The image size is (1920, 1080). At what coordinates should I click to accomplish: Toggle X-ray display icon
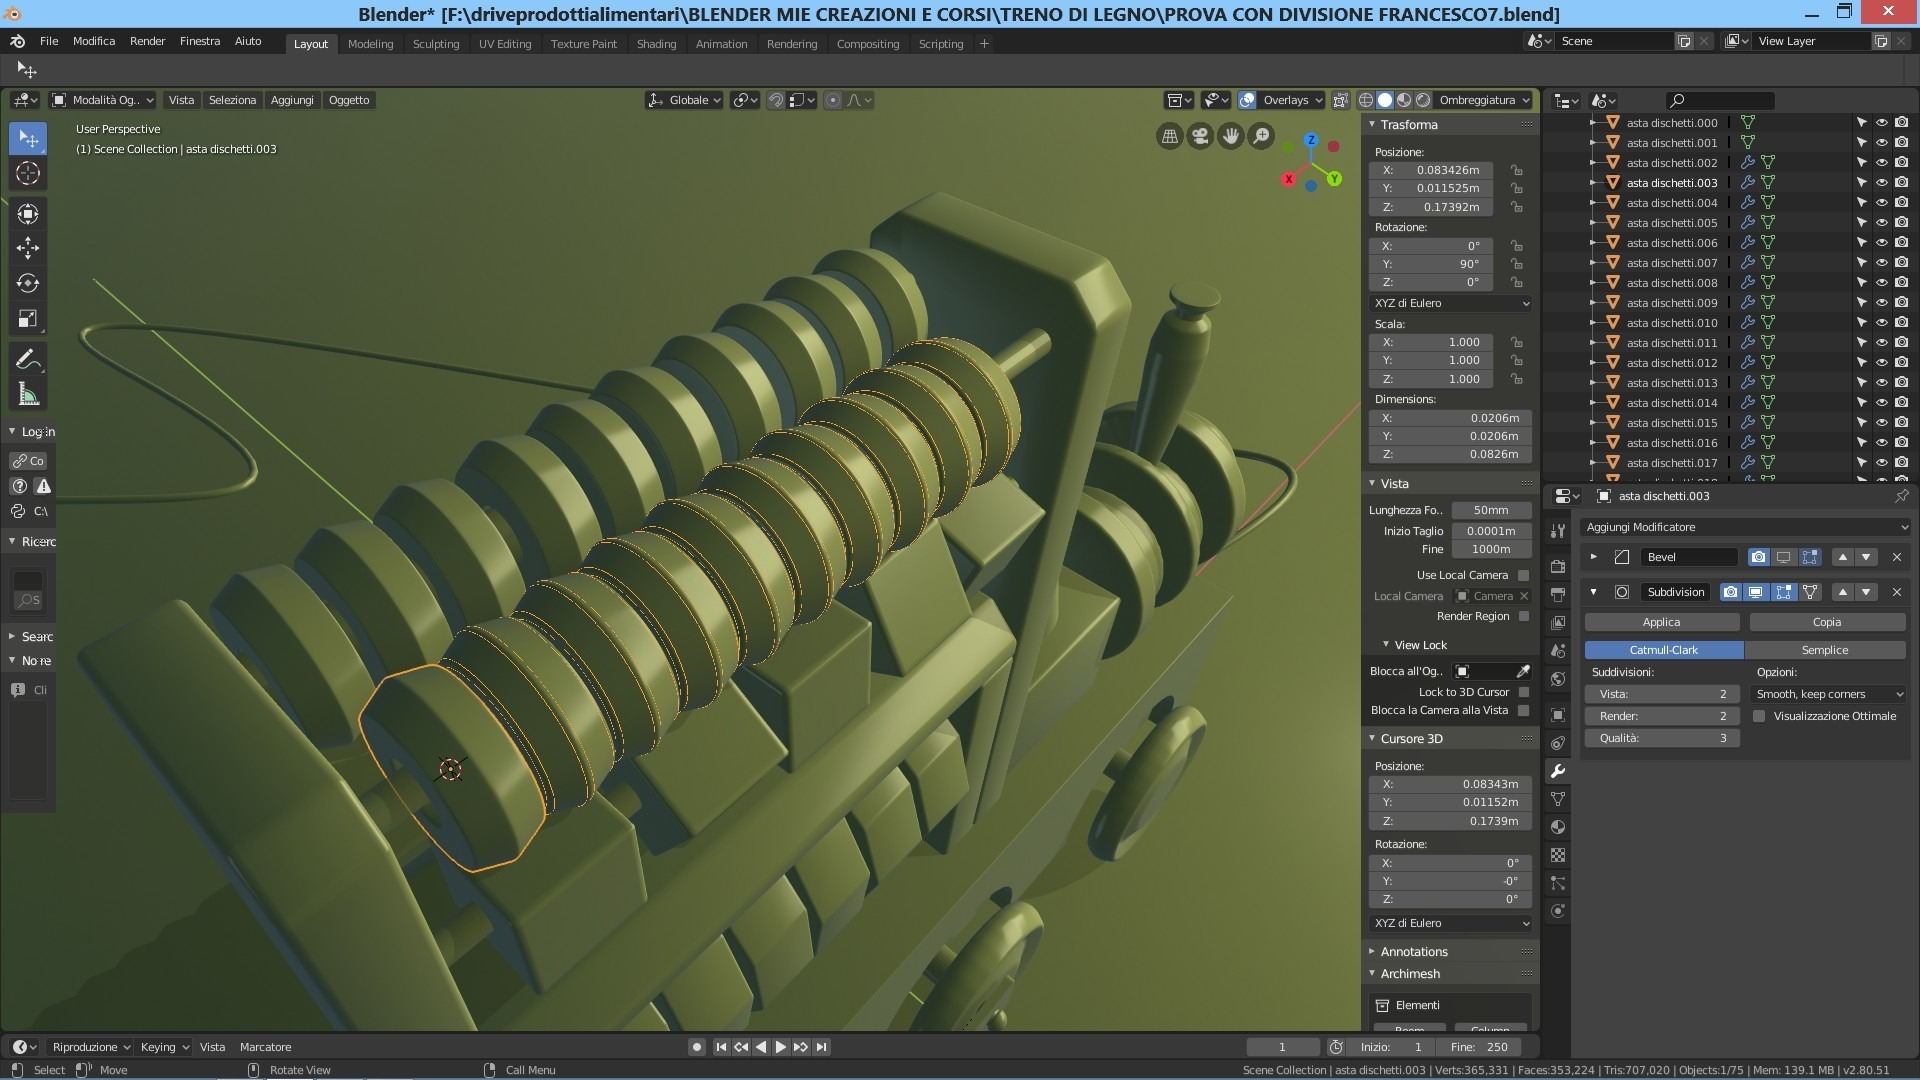click(x=1341, y=100)
